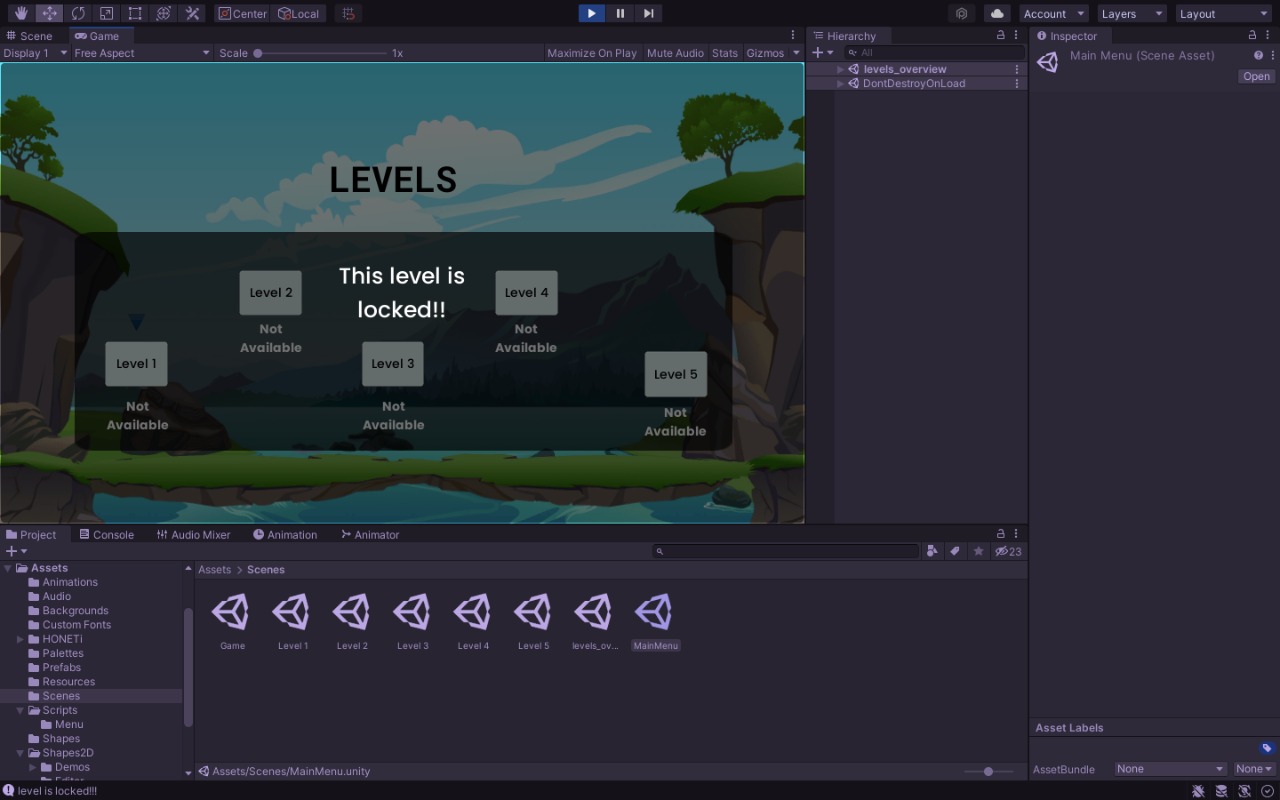The height and width of the screenshot is (800, 1280).
Task: Open Hierarchy panel three-dot options menu
Action: [1016, 35]
